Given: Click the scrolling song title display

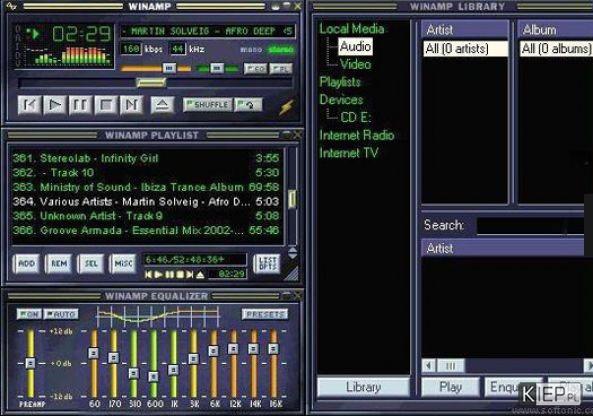Looking at the screenshot, I should tap(208, 31).
